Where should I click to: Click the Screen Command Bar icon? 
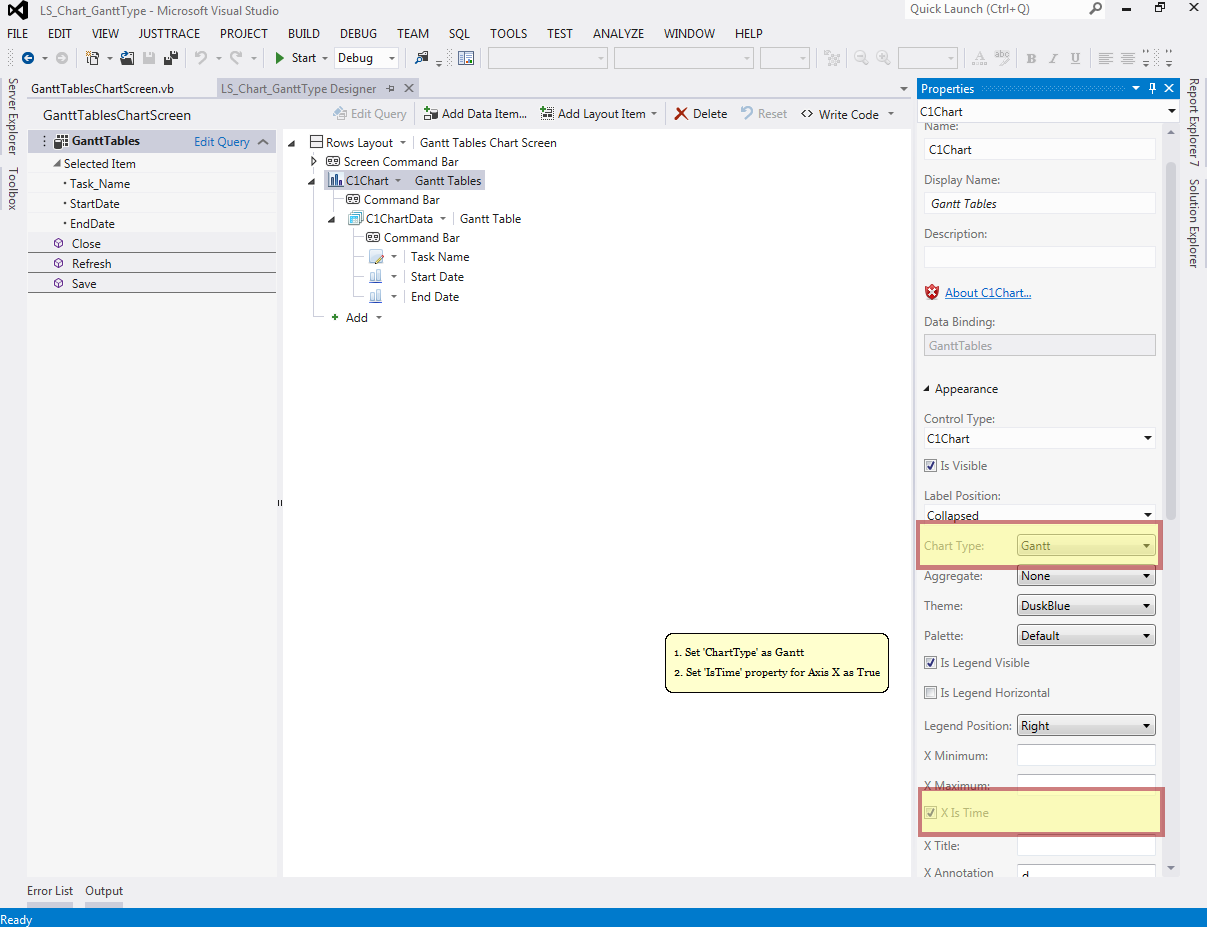click(x=334, y=162)
